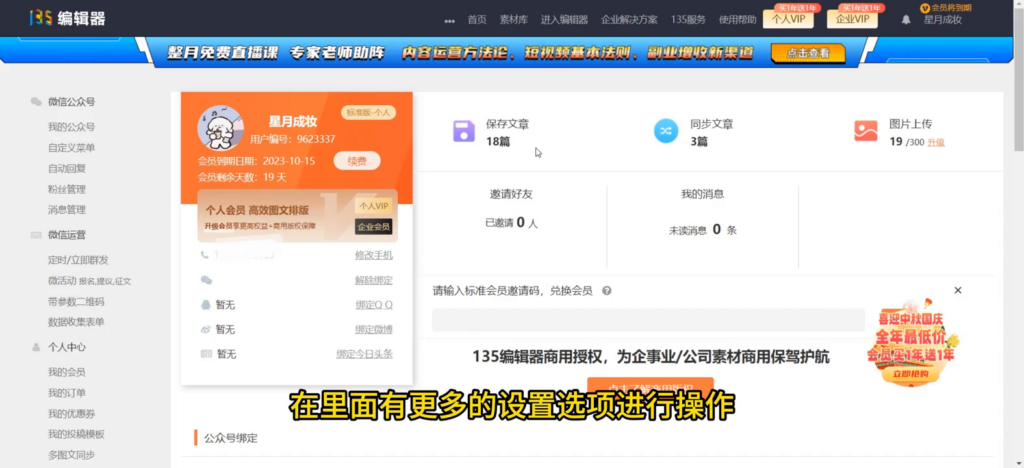Open the 星月成妆 account menu in the header
The width and height of the screenshot is (1024, 468).
[x=942, y=20]
